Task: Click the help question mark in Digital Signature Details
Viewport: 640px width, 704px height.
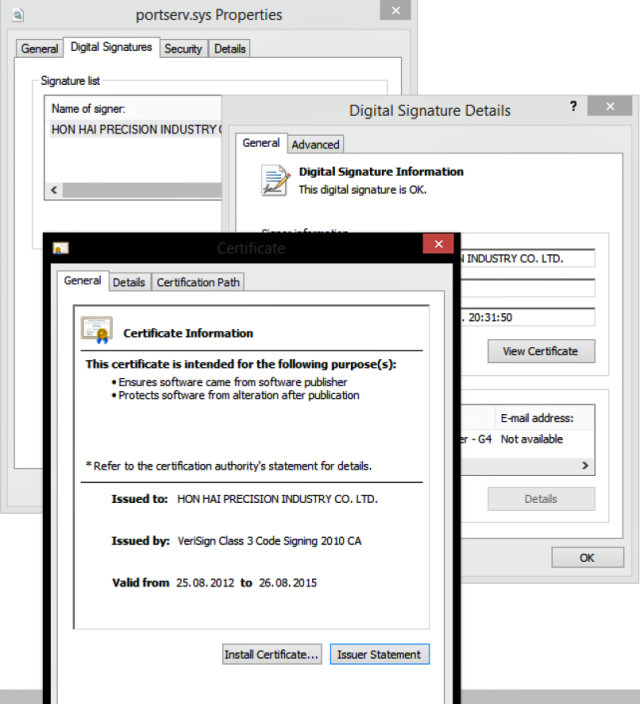Action: tap(573, 106)
